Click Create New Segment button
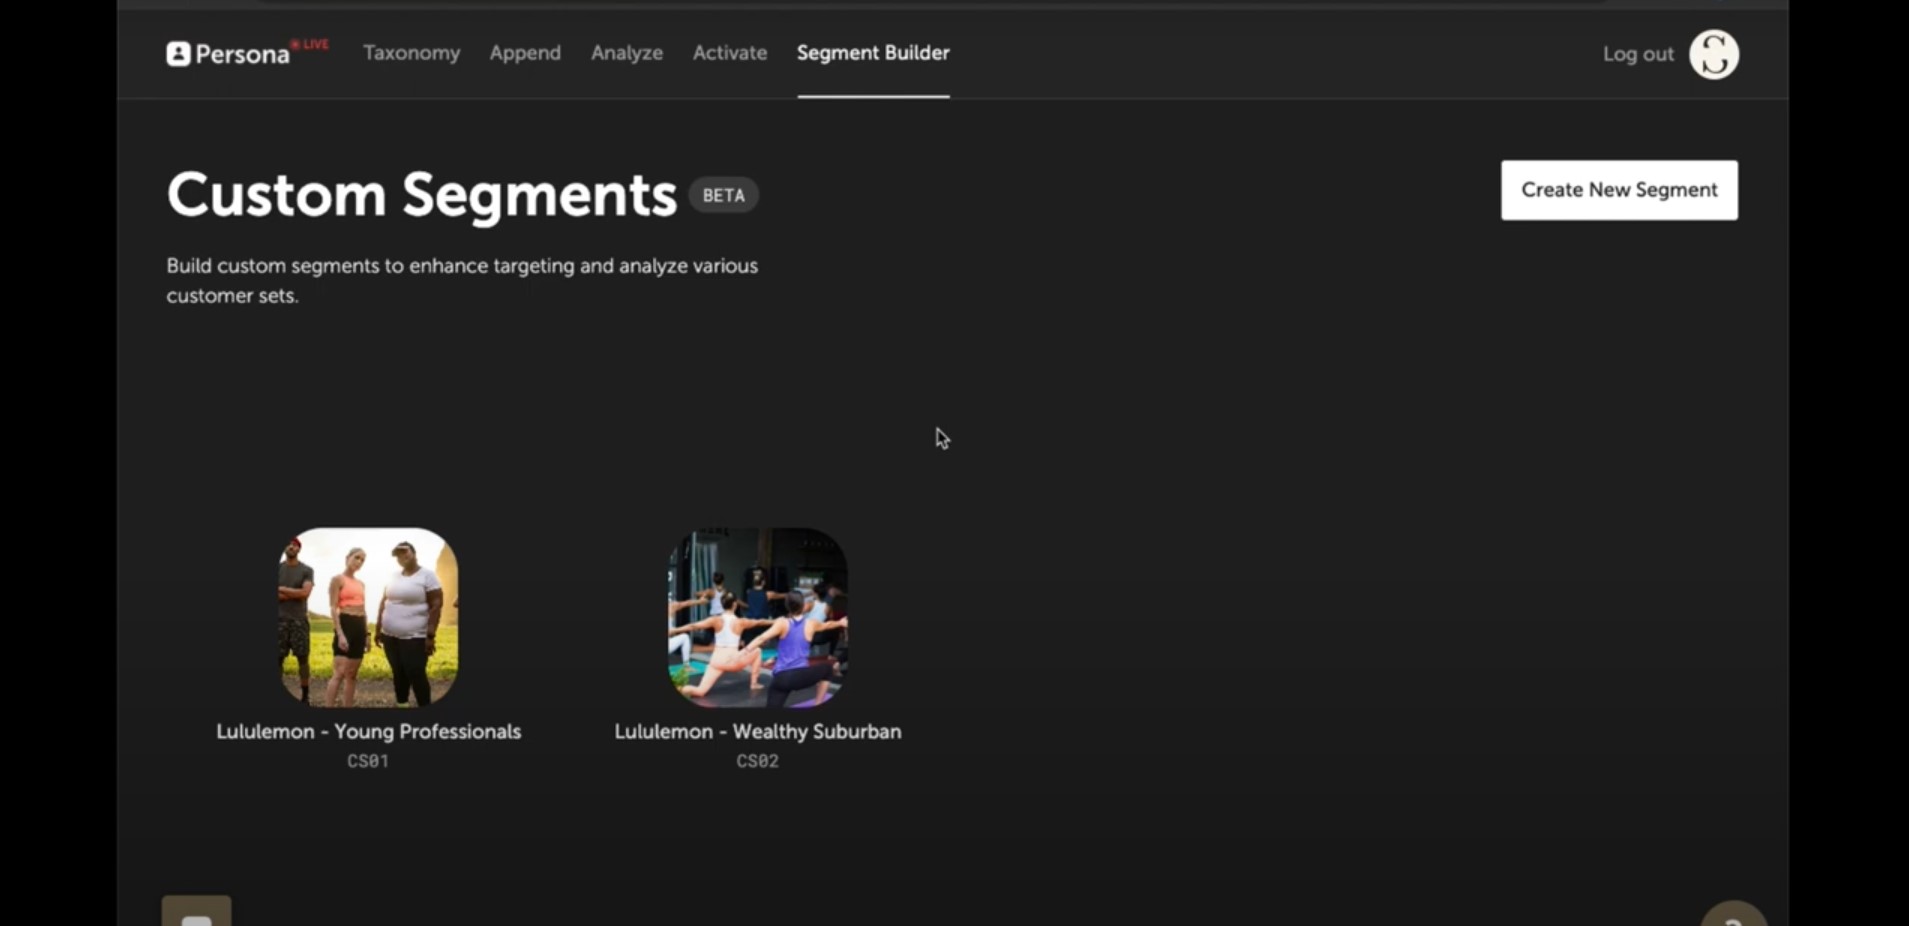1909x926 pixels. pyautogui.click(x=1619, y=190)
